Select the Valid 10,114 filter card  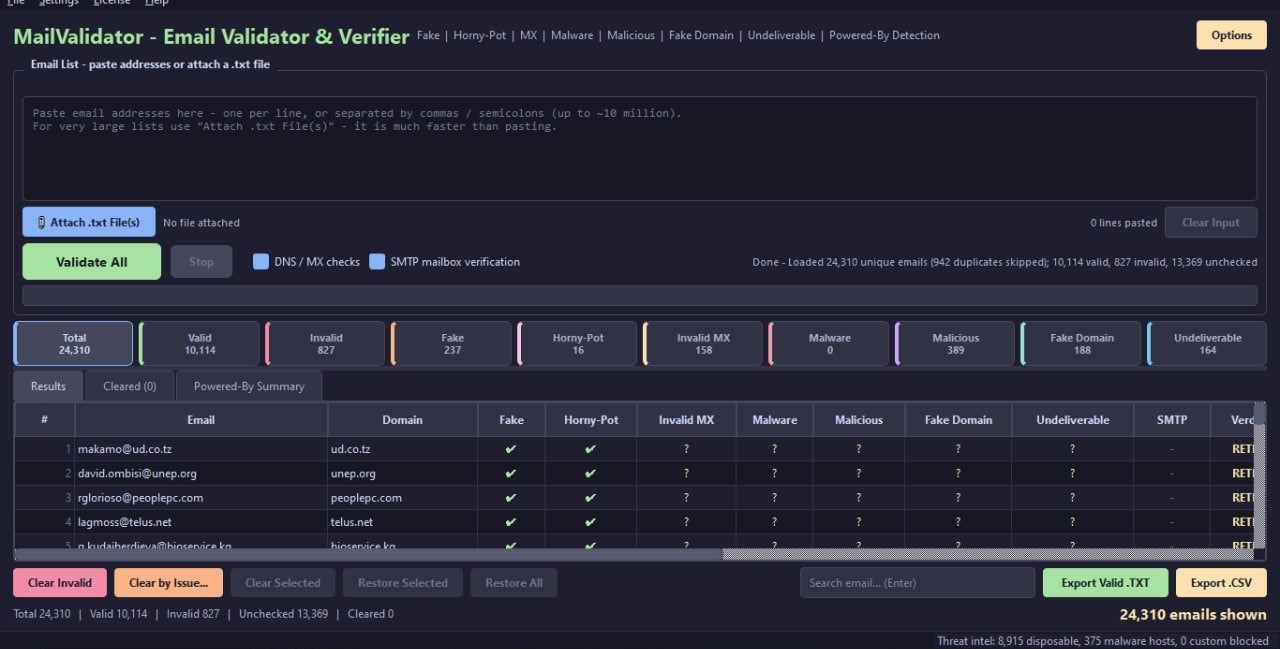click(199, 344)
